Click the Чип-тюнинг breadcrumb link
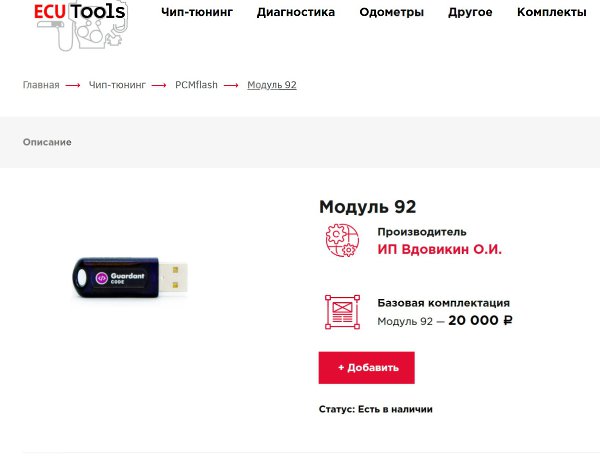The image size is (600, 456). [119, 85]
